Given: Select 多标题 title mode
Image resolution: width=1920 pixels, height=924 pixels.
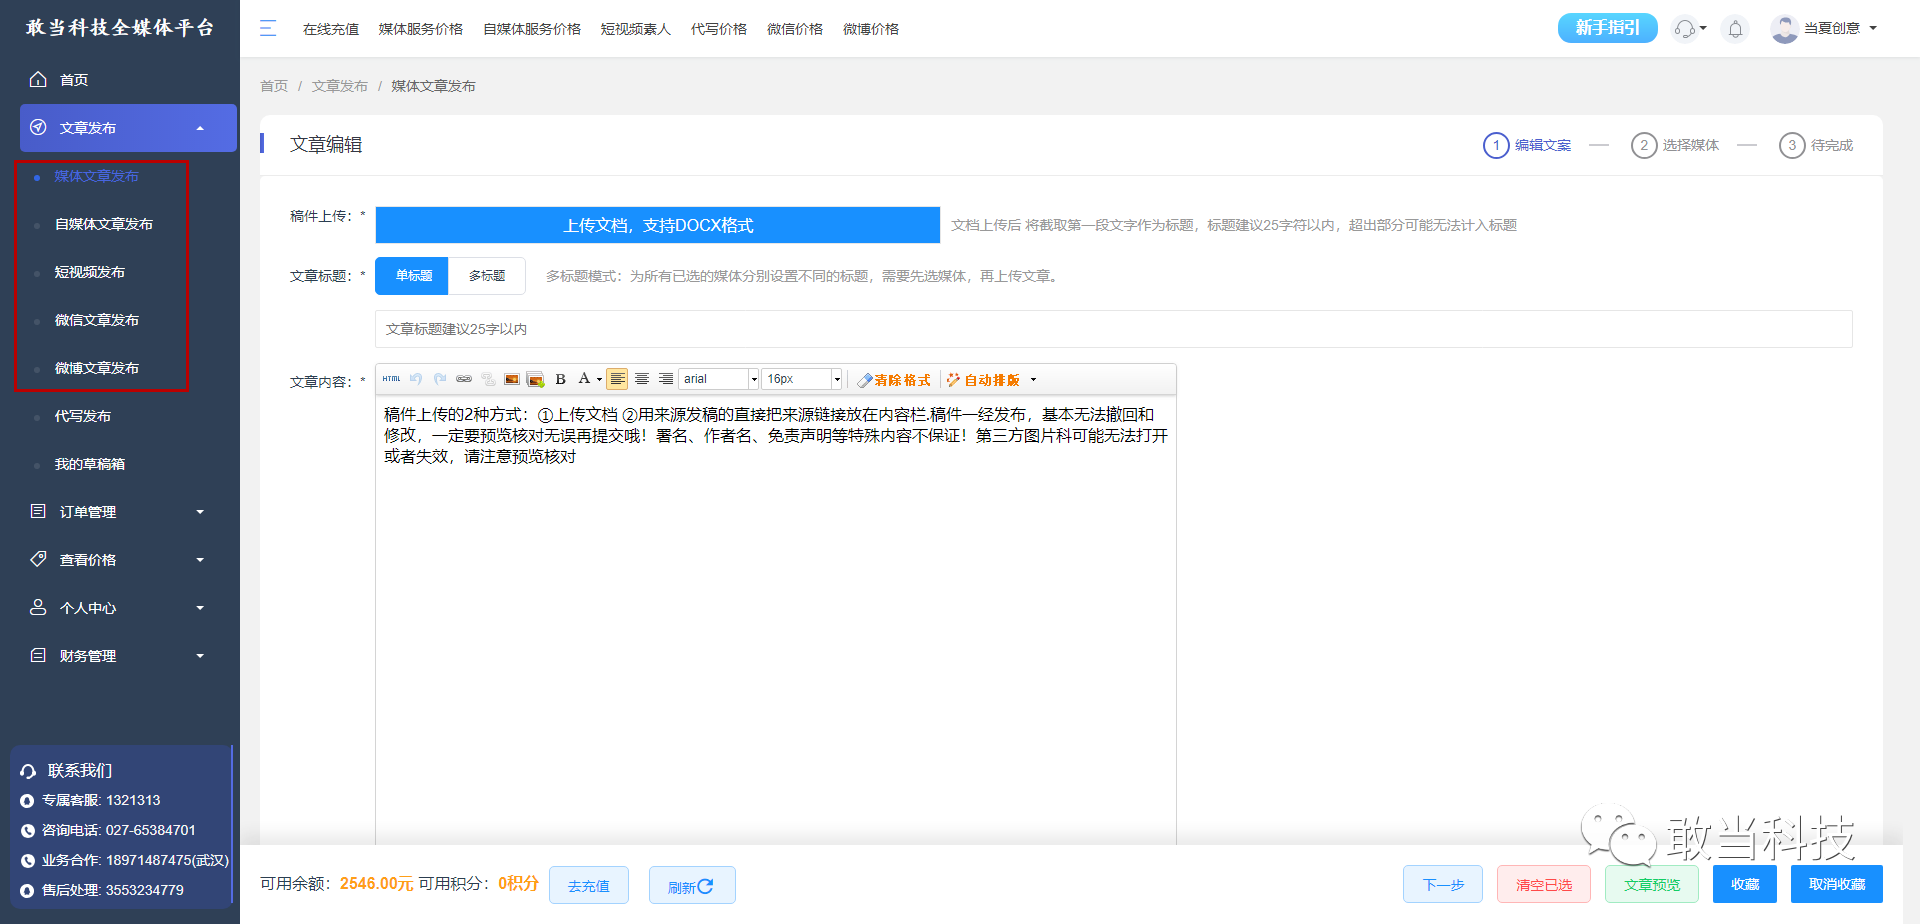Looking at the screenshot, I should (487, 276).
